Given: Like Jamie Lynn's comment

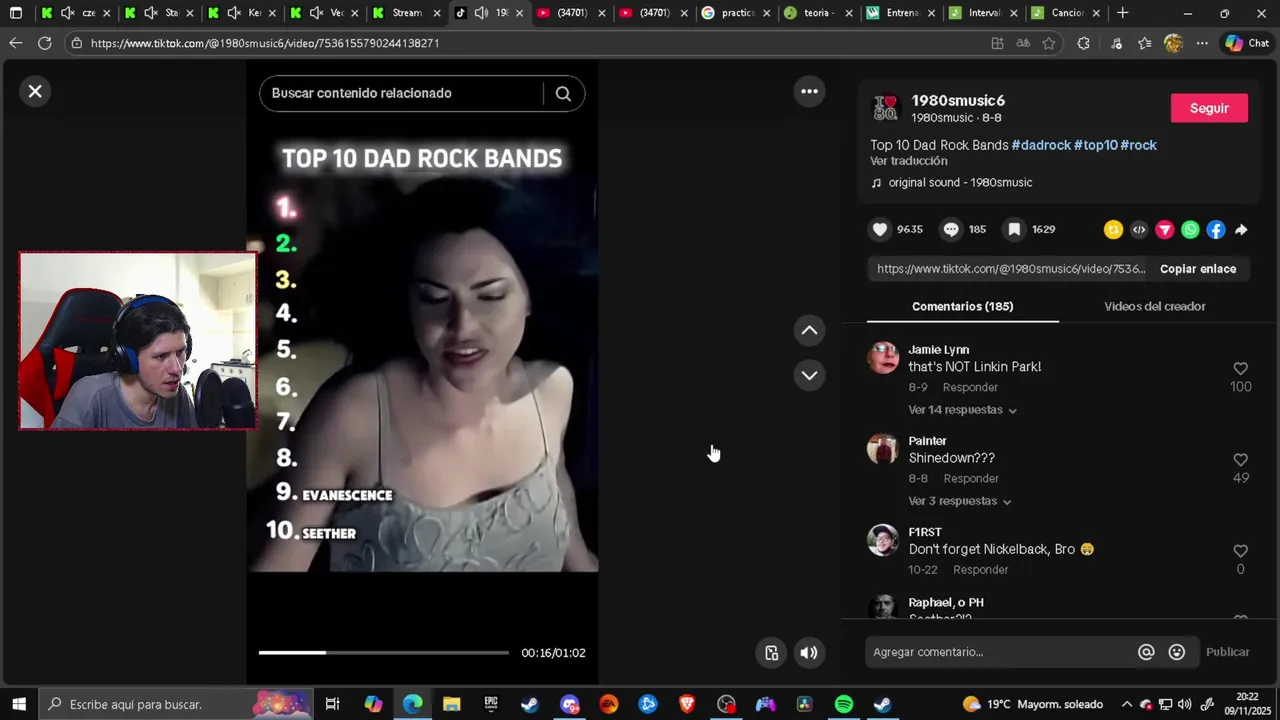Looking at the screenshot, I should [x=1240, y=368].
